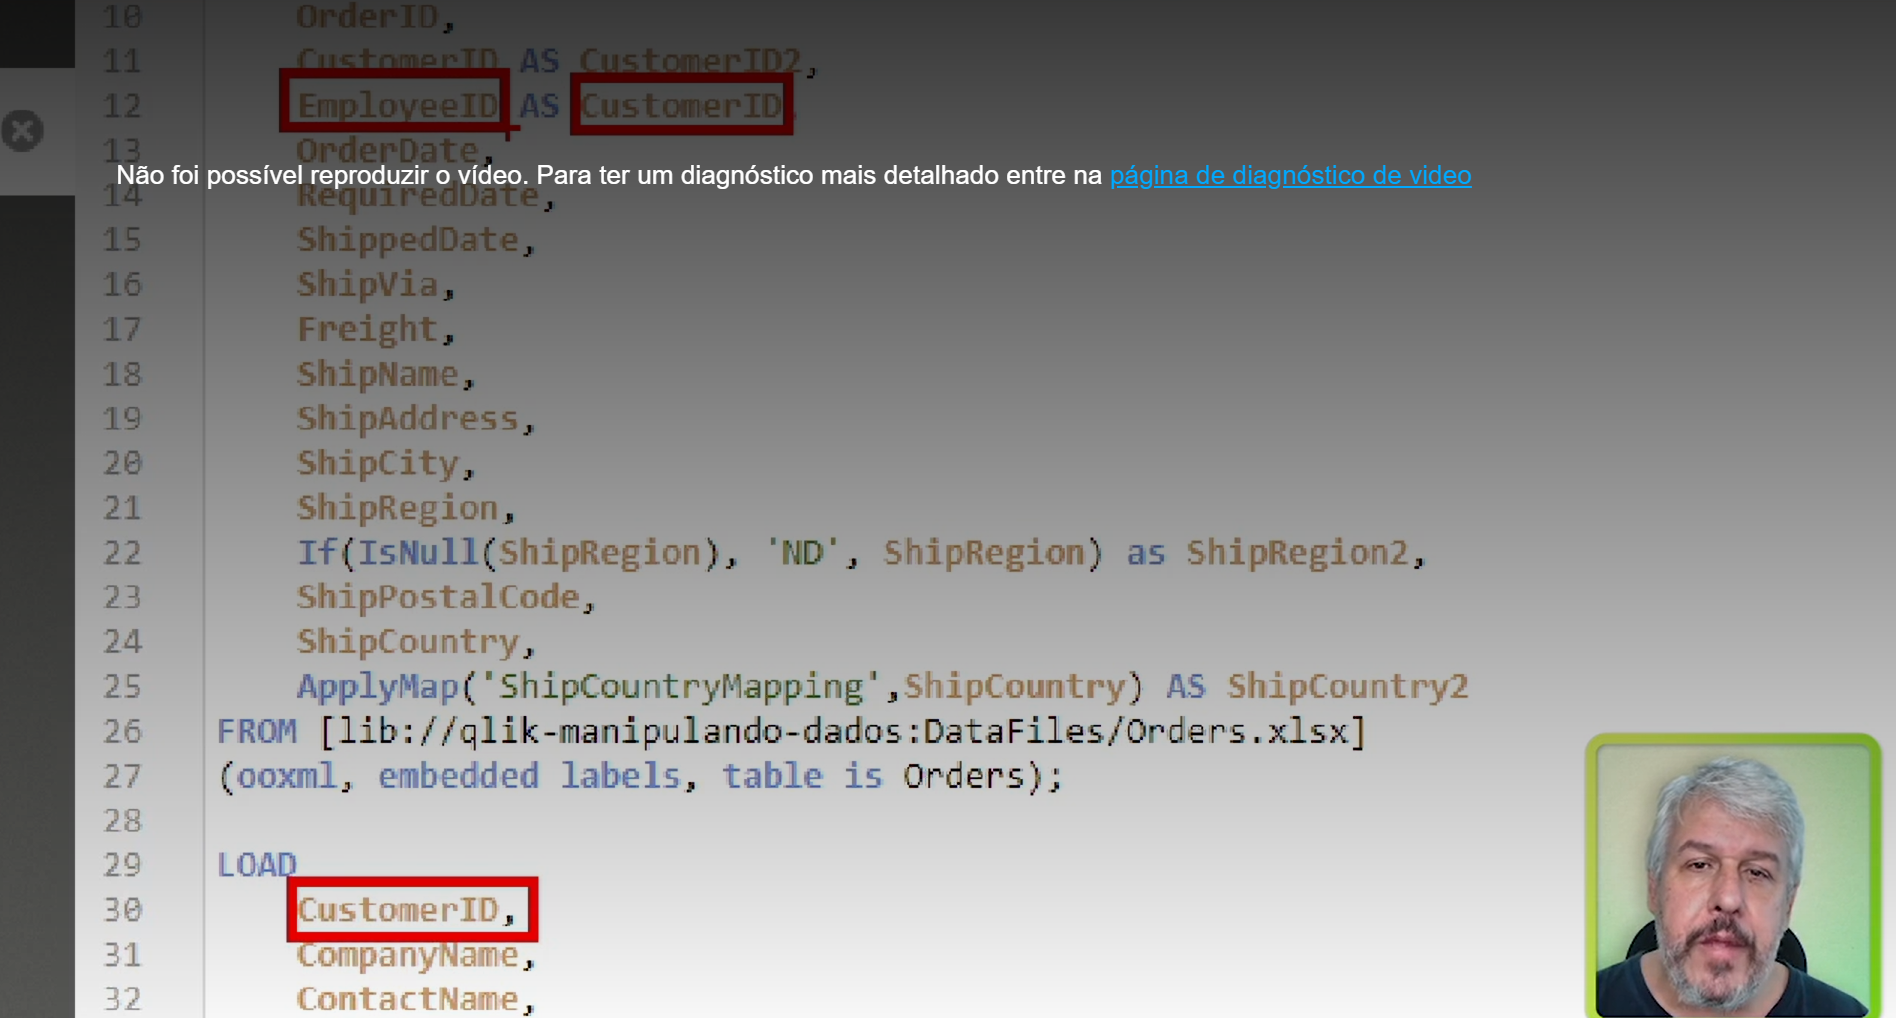Click 'ShipPostalCode' on line 23

(x=438, y=597)
